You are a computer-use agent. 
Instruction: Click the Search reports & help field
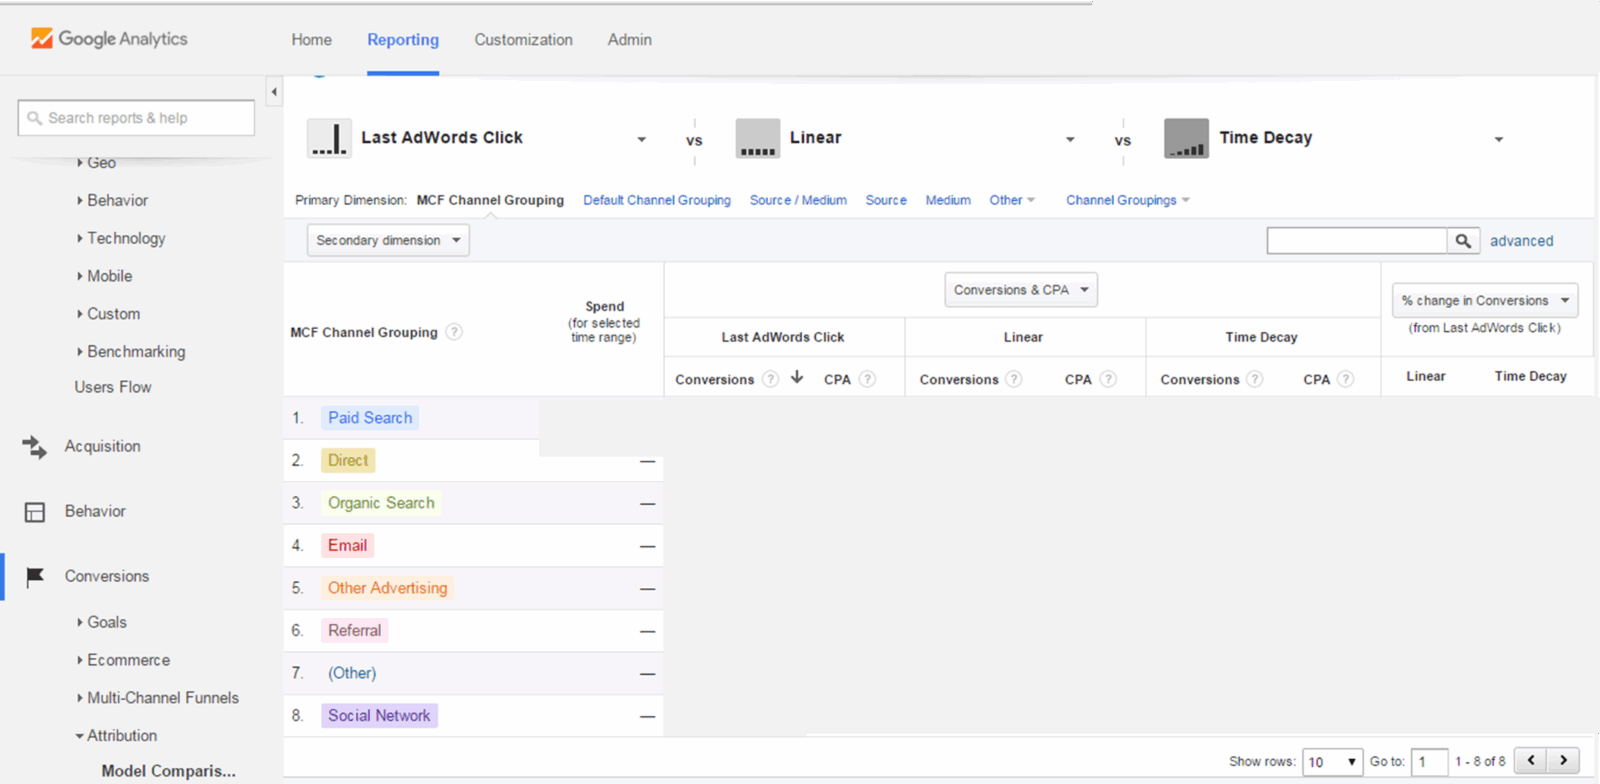point(136,118)
